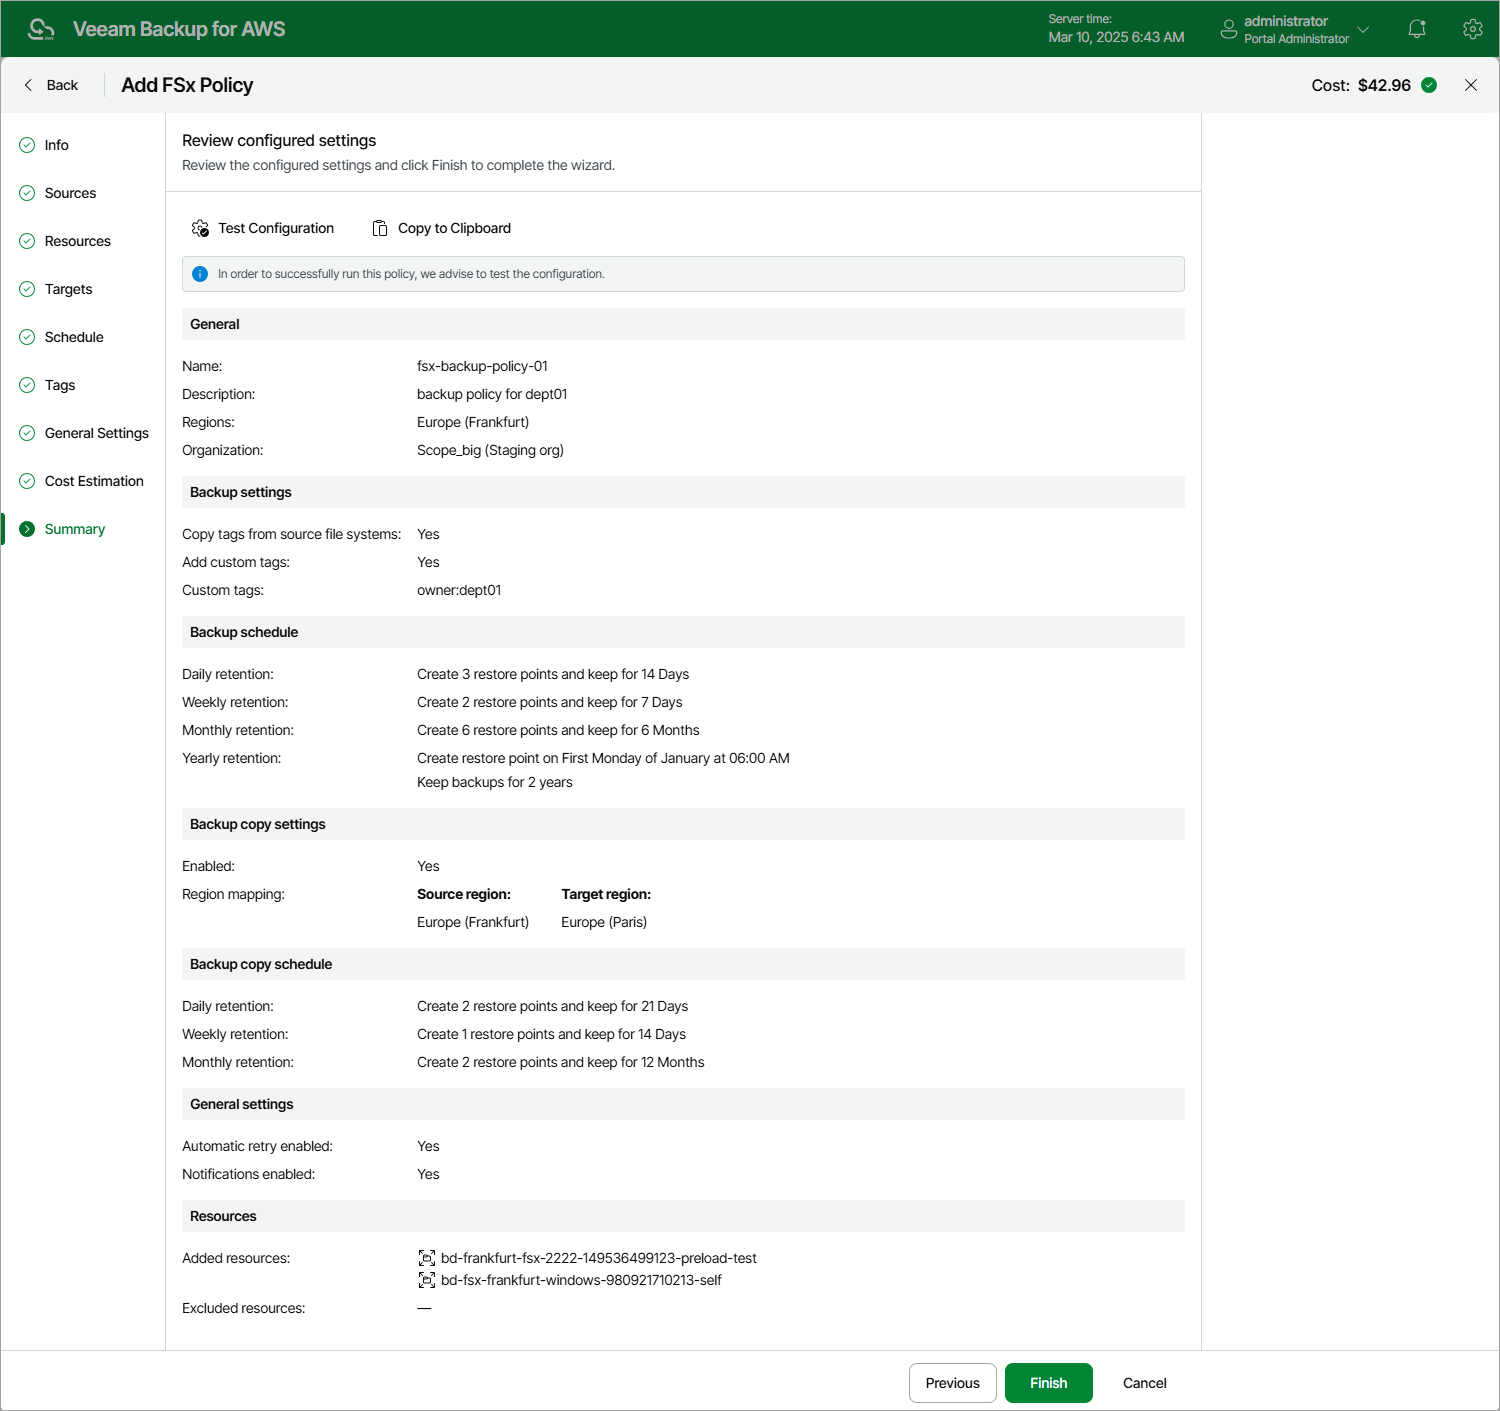Click Cancel to abandon the policy
Viewport: 1500px width, 1411px height.
pos(1143,1383)
